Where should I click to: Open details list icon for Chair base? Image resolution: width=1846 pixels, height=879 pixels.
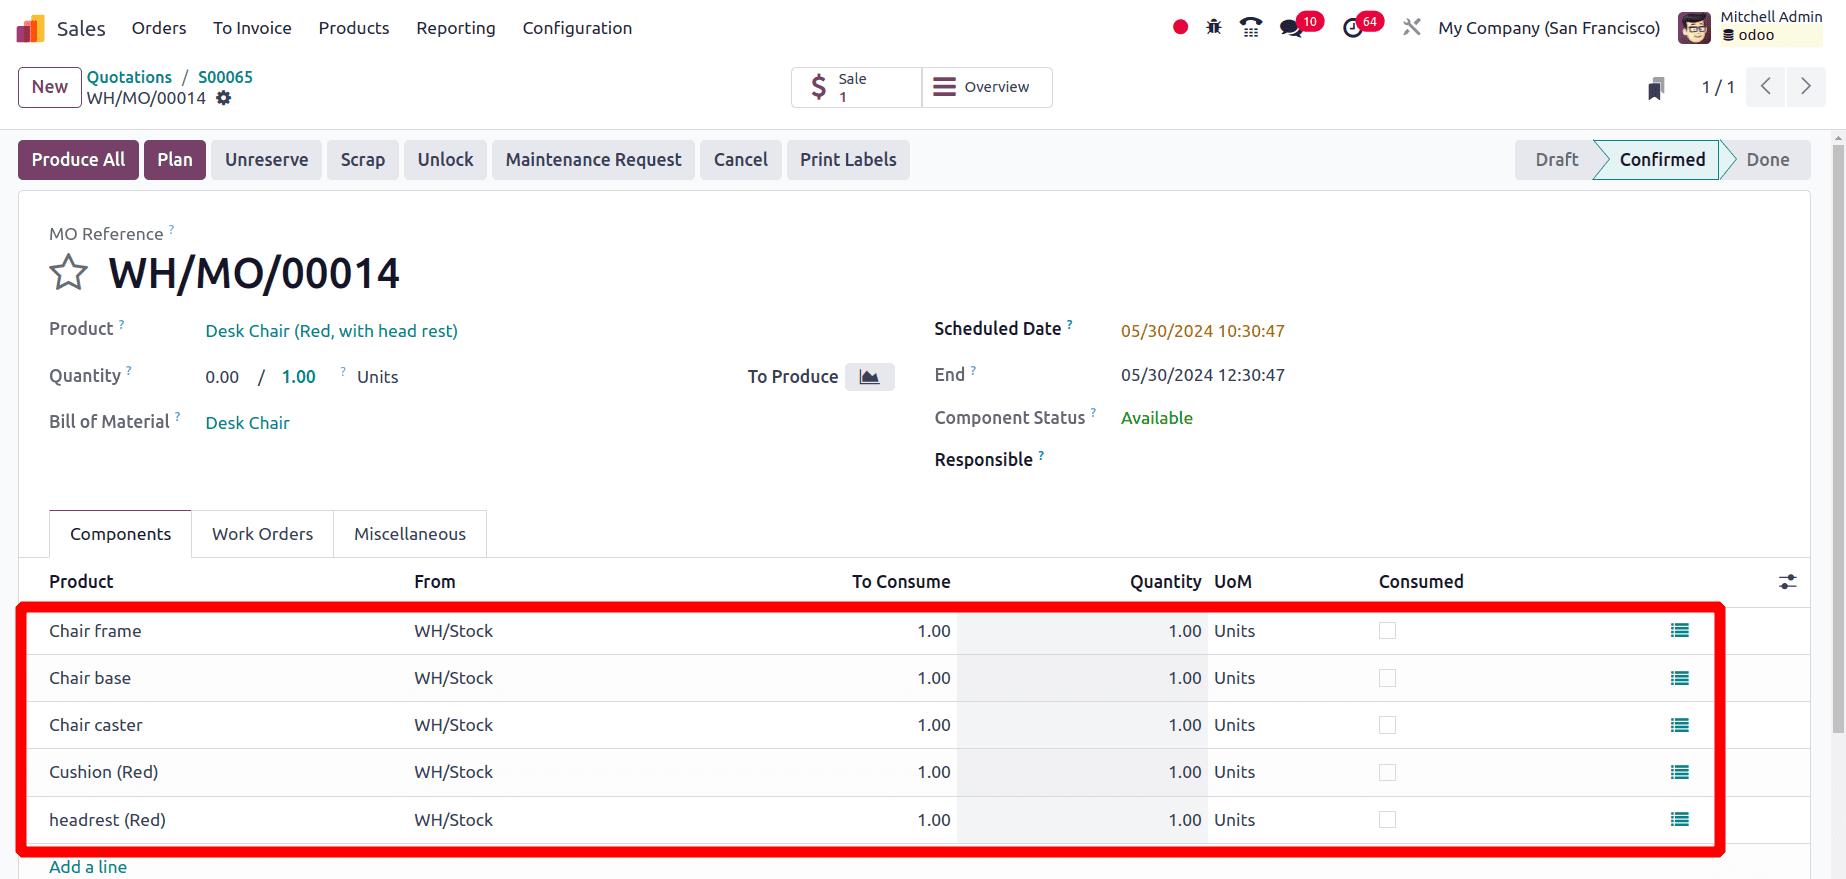(x=1680, y=678)
